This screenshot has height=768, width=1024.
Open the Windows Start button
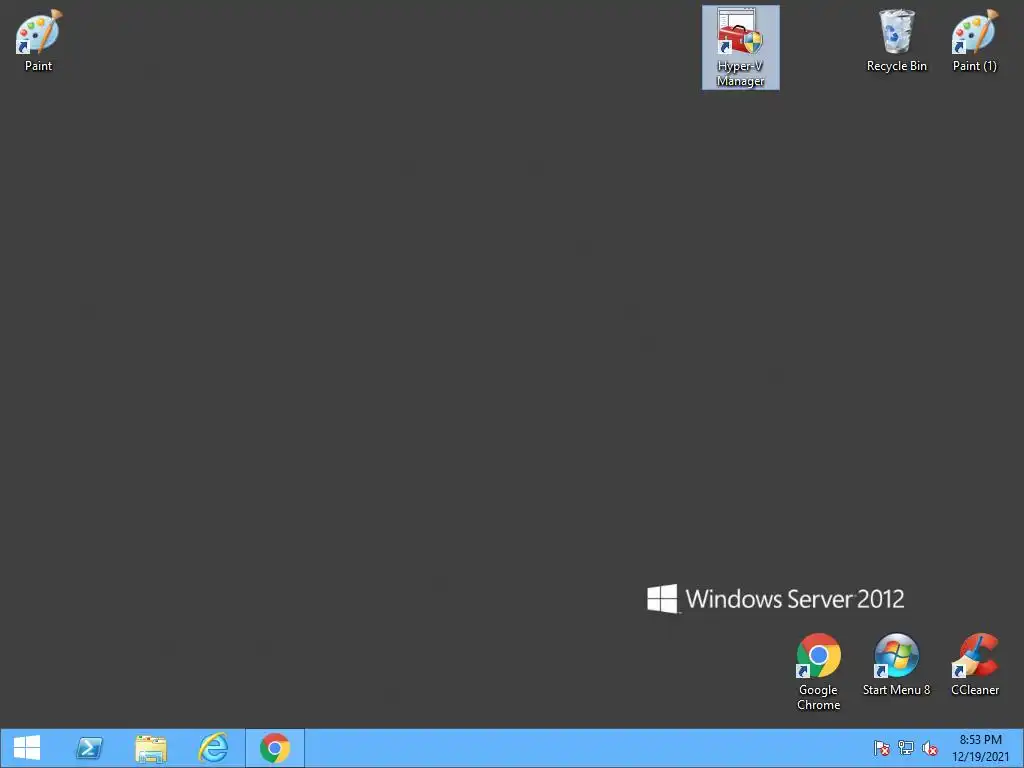[27, 748]
